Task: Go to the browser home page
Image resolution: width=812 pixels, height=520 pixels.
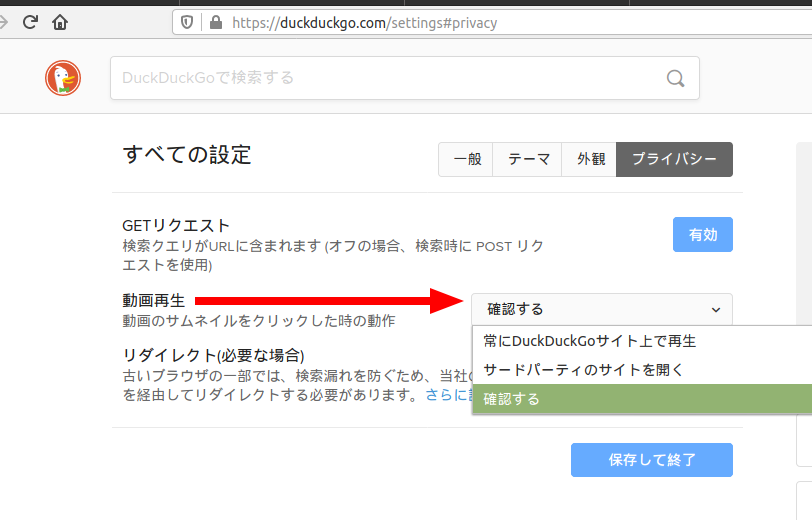Action: click(x=60, y=22)
